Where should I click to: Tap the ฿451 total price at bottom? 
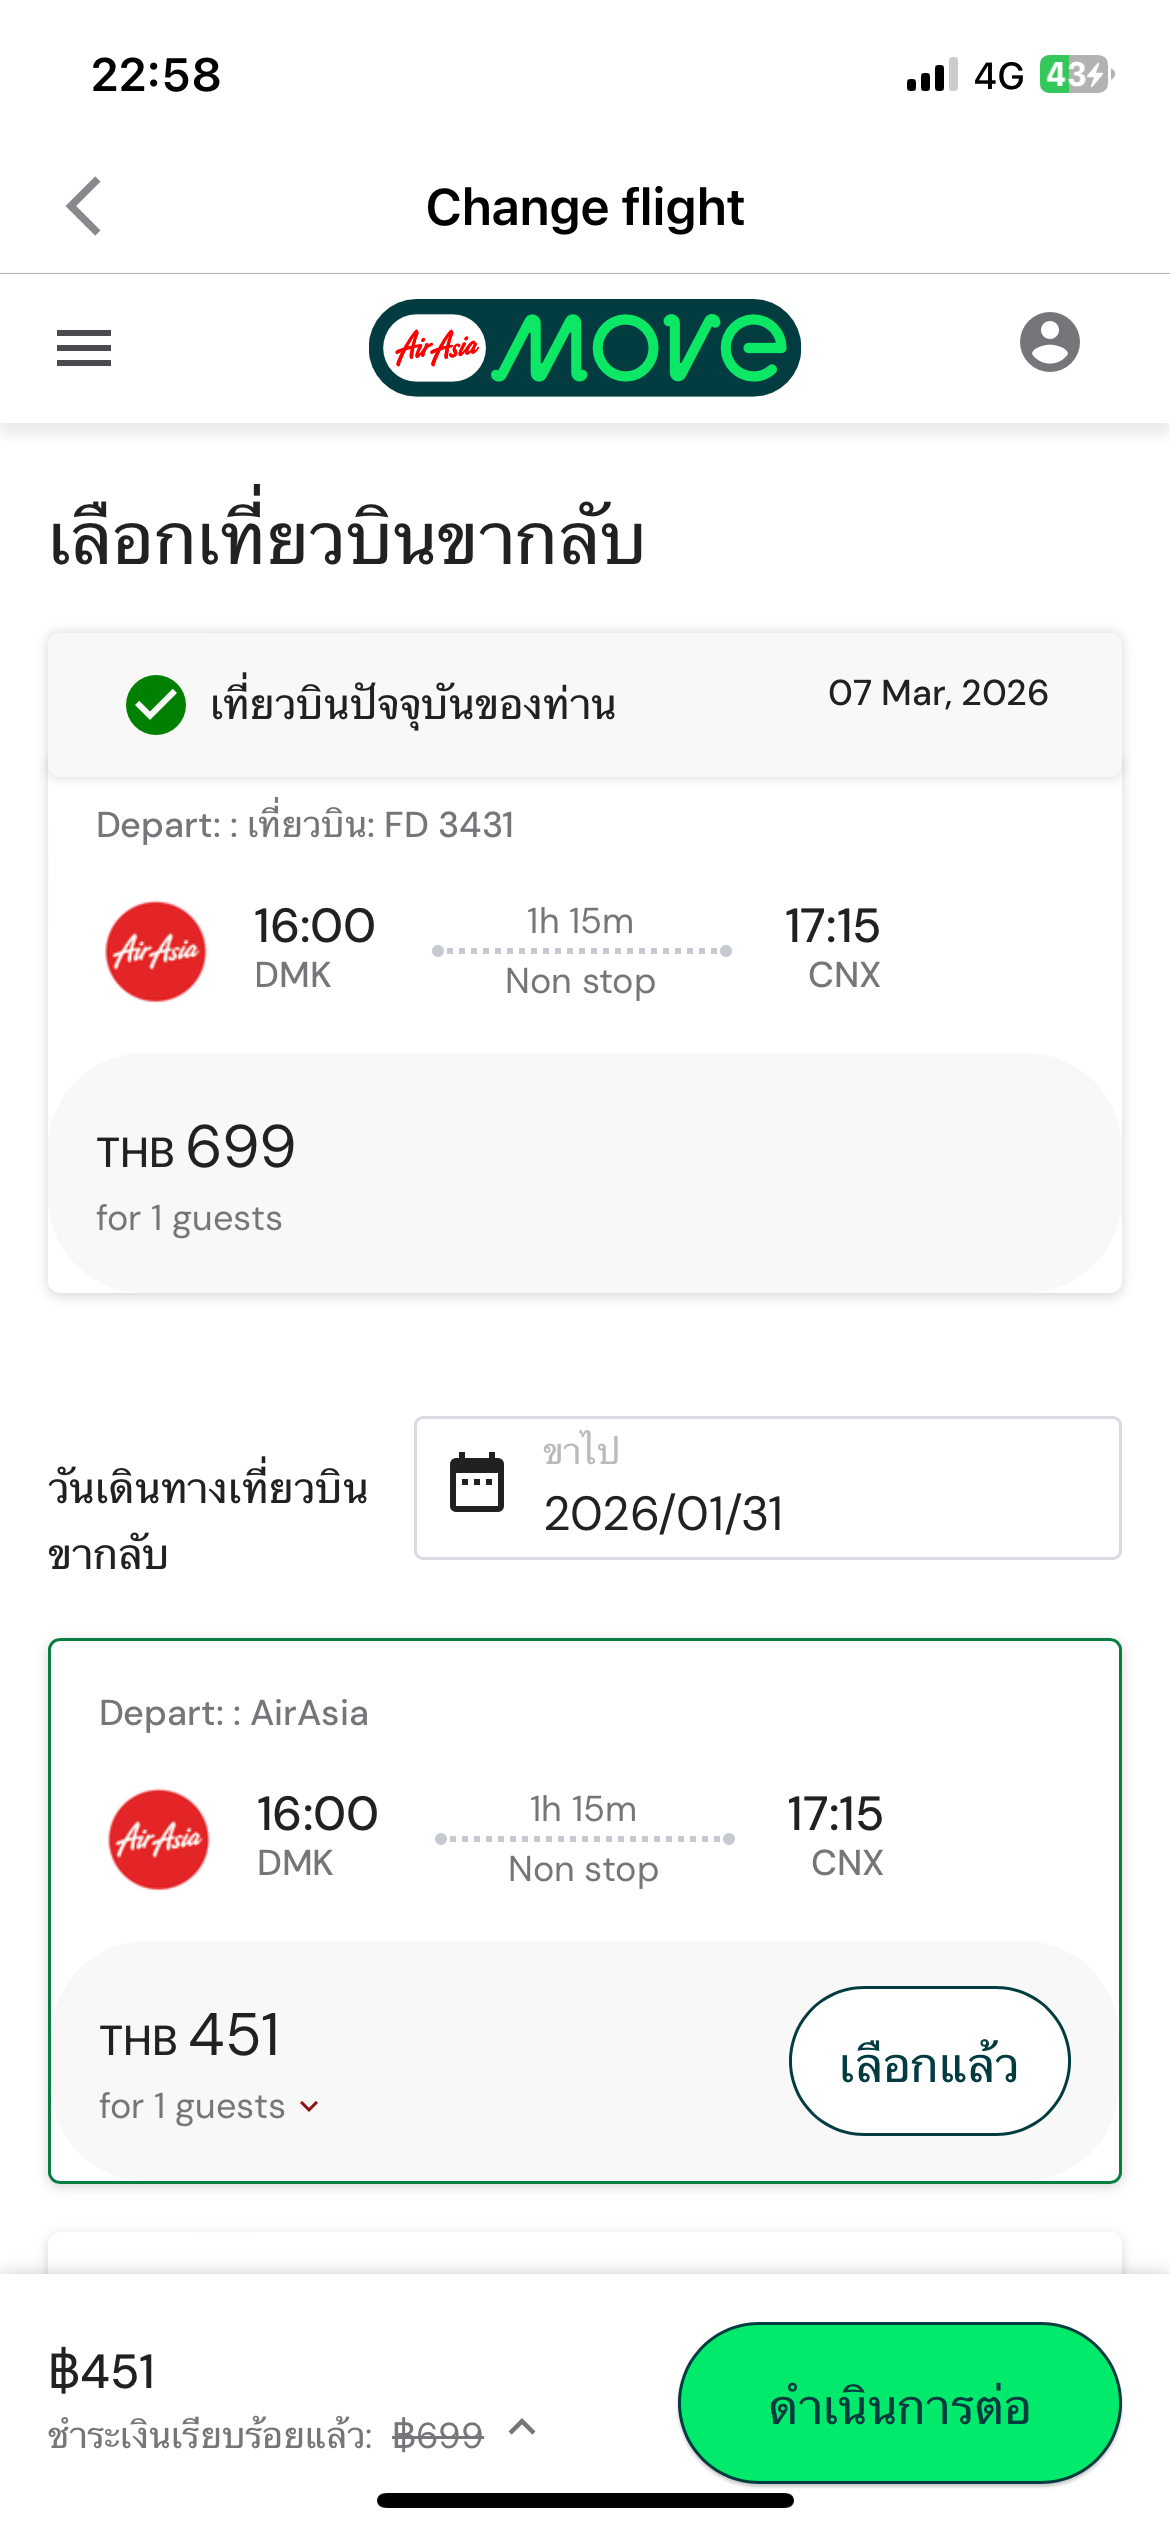pyautogui.click(x=103, y=2372)
